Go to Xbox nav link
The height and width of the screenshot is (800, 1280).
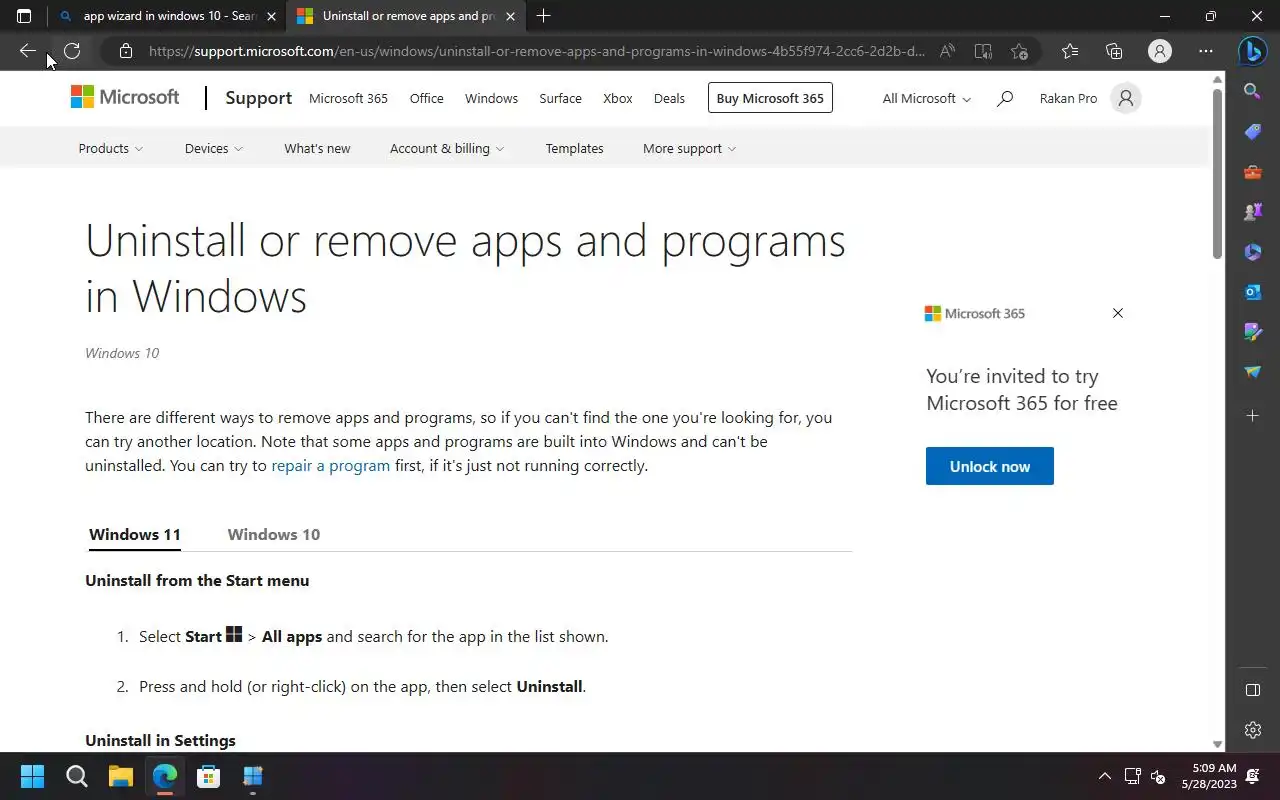[x=618, y=98]
